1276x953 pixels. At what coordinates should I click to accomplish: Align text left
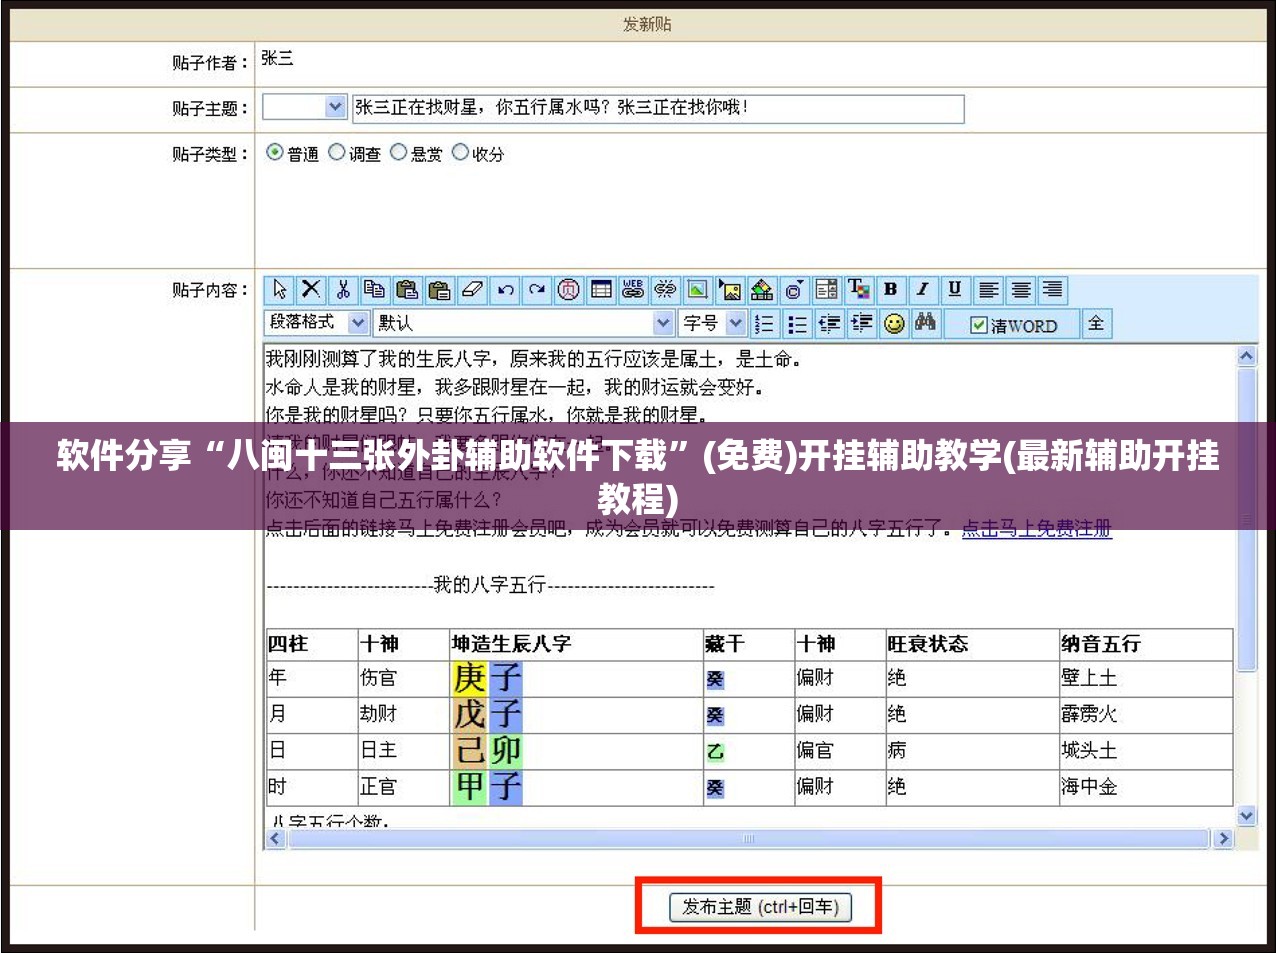coord(988,290)
